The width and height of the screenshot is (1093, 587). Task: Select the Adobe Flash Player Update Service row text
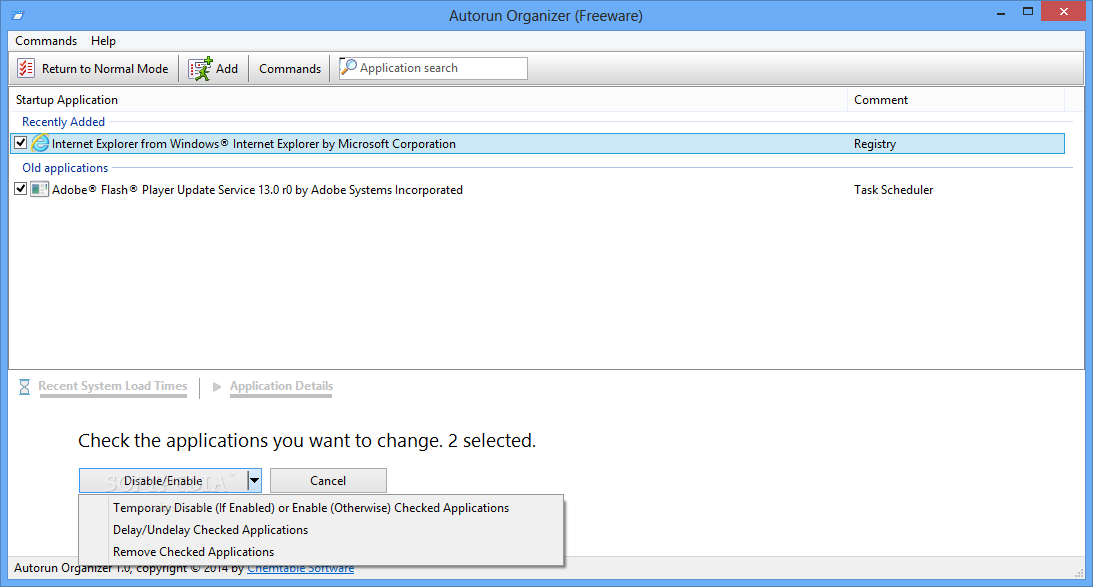(257, 190)
